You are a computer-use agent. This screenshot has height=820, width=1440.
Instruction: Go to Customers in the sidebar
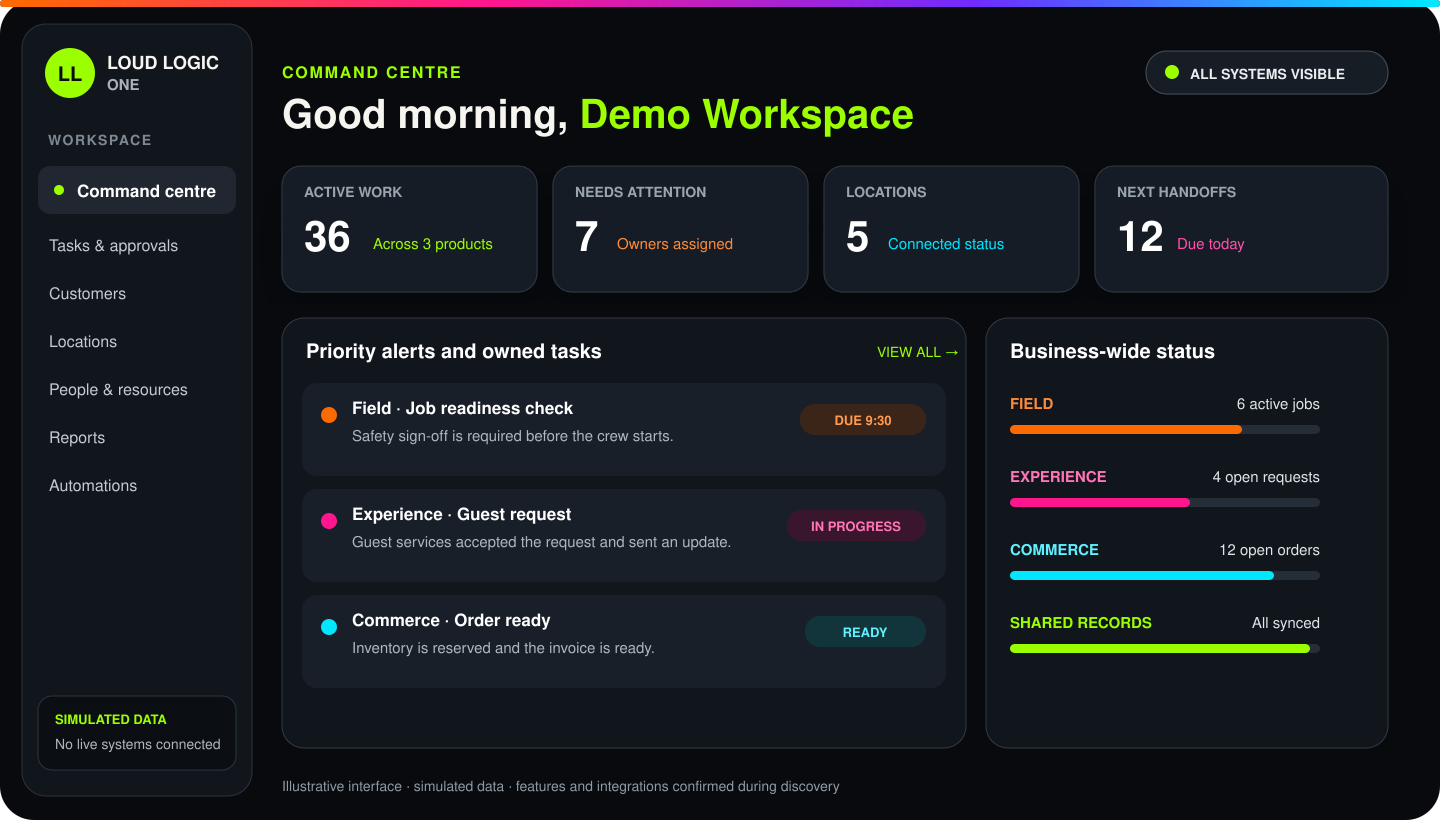point(88,294)
